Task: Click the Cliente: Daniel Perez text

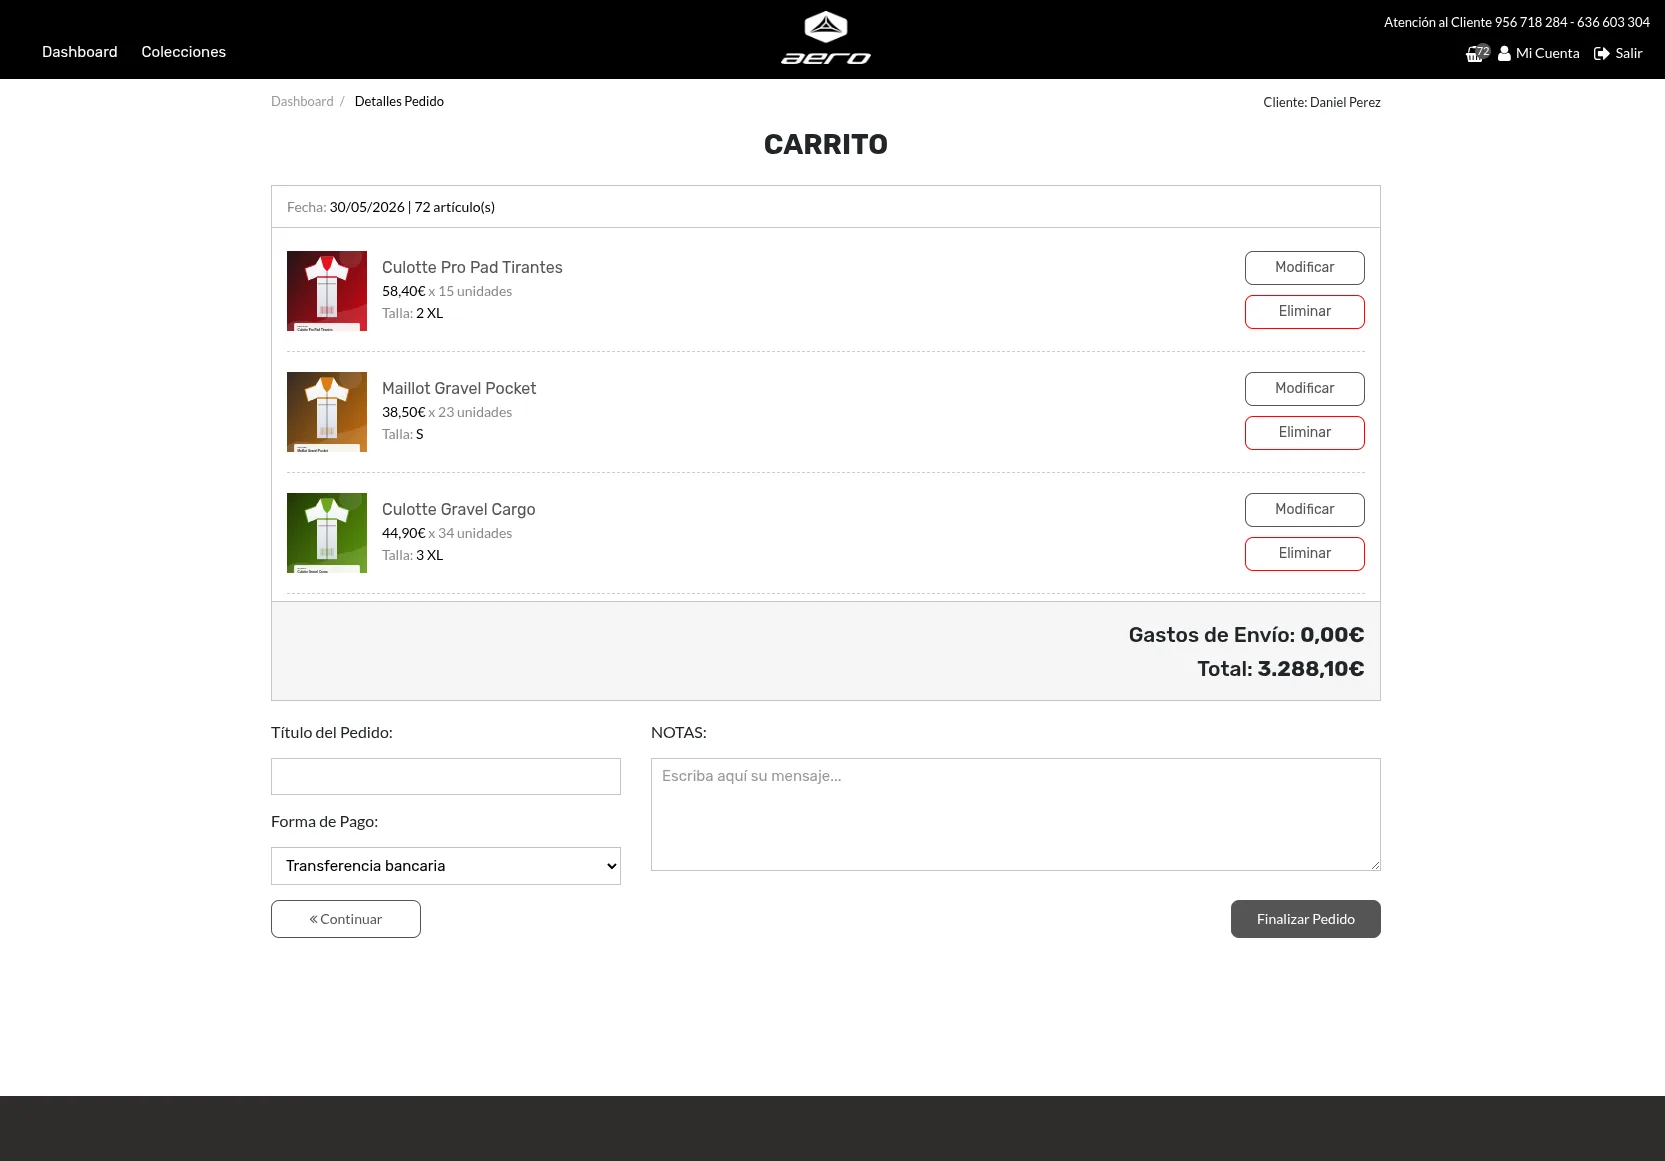Action: [x=1322, y=103]
